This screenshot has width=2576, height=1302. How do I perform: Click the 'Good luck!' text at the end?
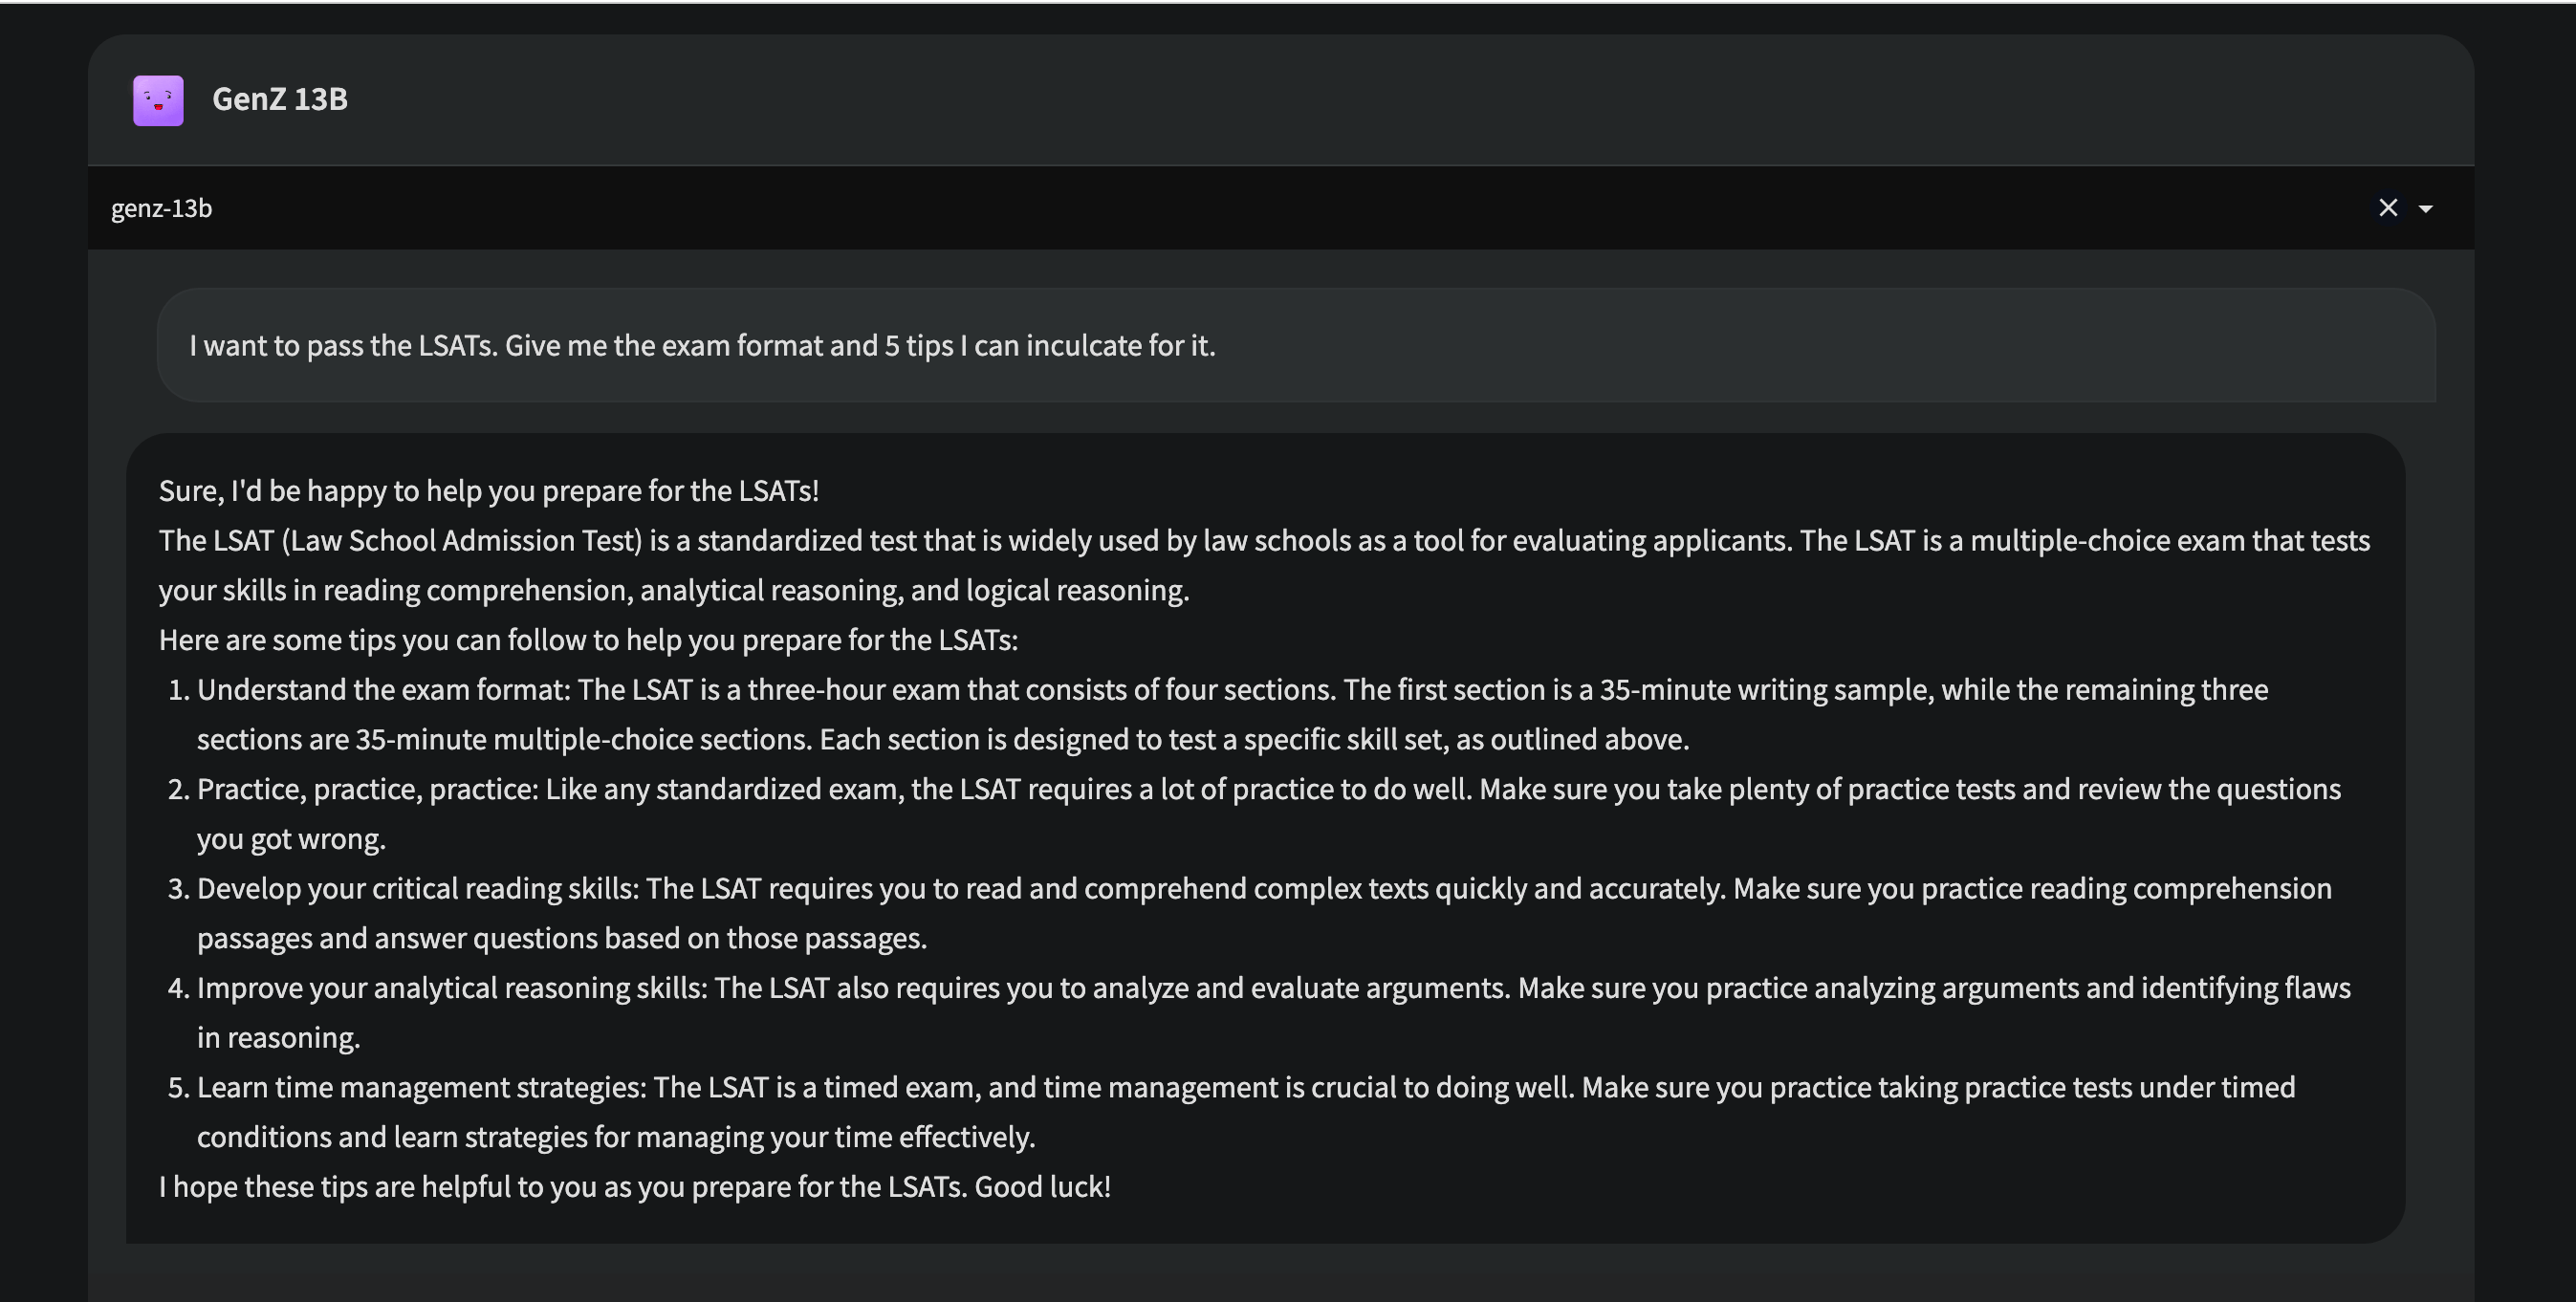coord(1043,1187)
